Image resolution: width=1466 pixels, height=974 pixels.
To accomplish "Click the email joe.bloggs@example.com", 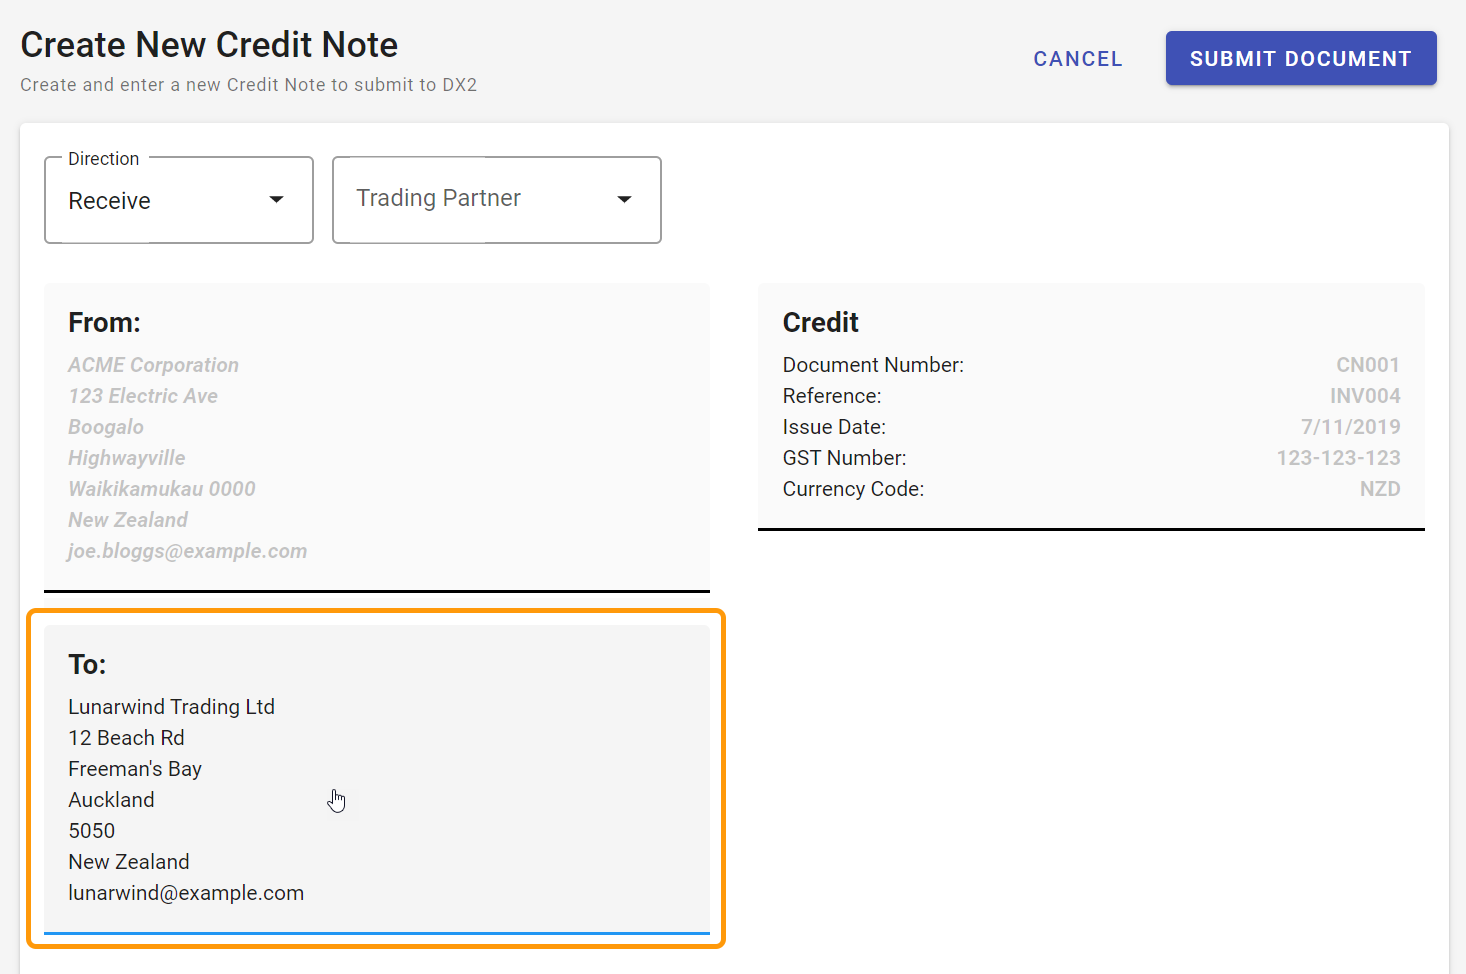I will pos(187,551).
